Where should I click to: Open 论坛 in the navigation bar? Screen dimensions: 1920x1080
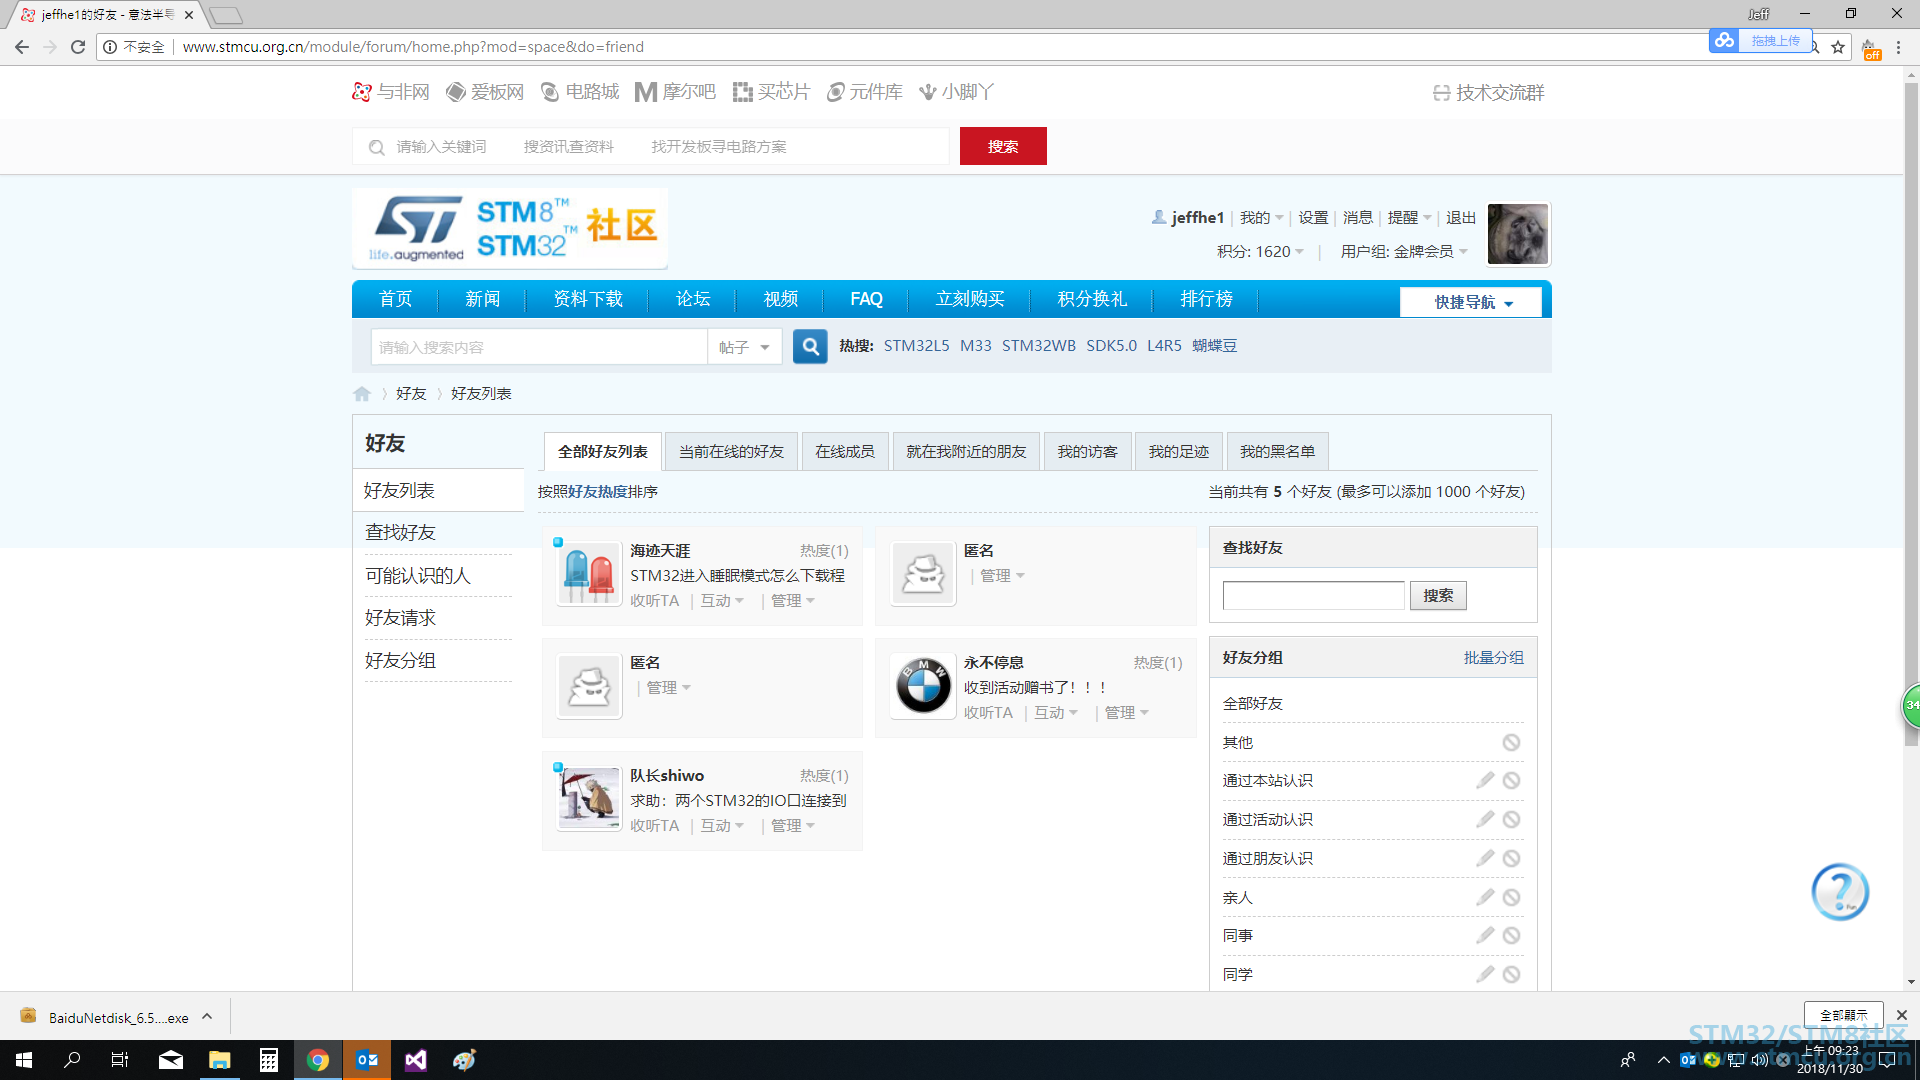click(x=693, y=299)
